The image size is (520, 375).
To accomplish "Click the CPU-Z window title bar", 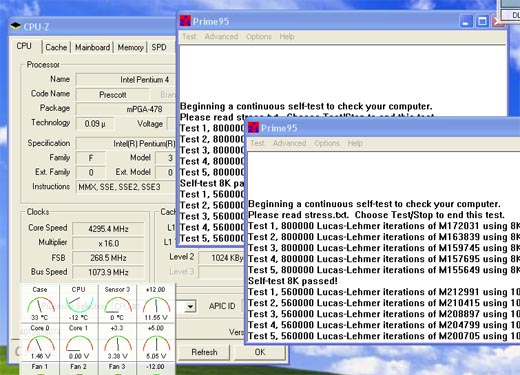I will coord(93,27).
